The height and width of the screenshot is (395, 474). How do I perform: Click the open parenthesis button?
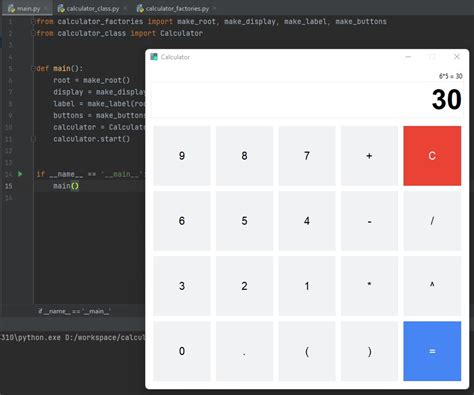(x=307, y=351)
